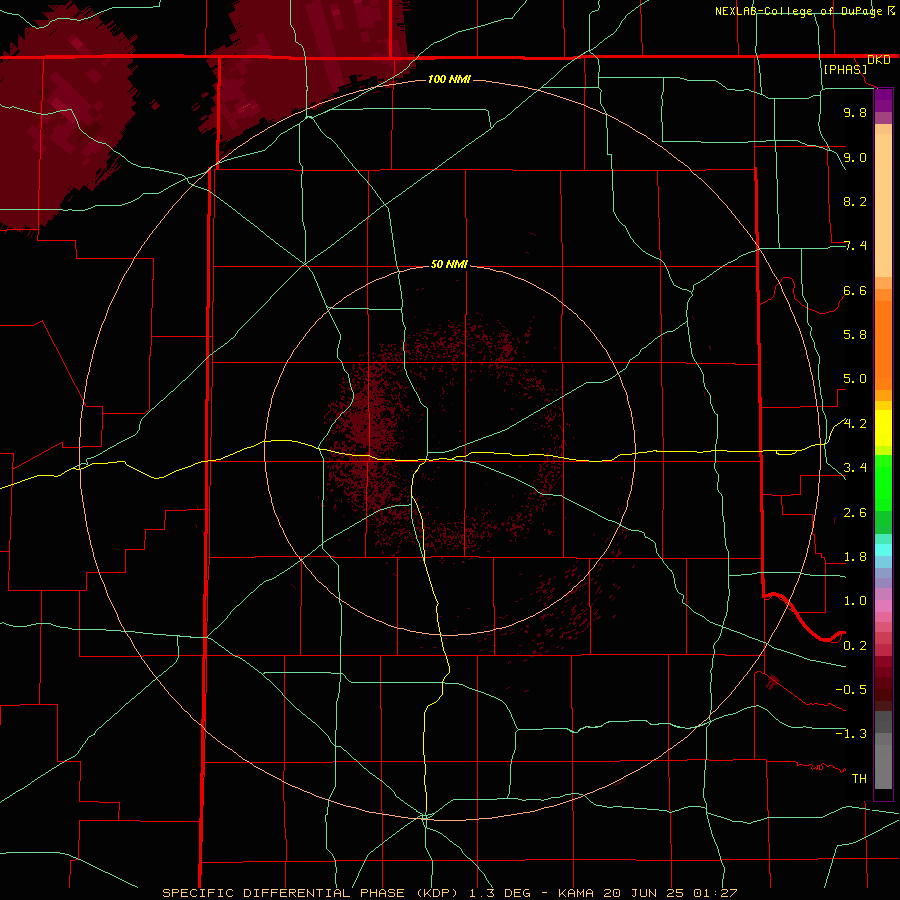Pick the cyan color bar segment

pos(883,549)
